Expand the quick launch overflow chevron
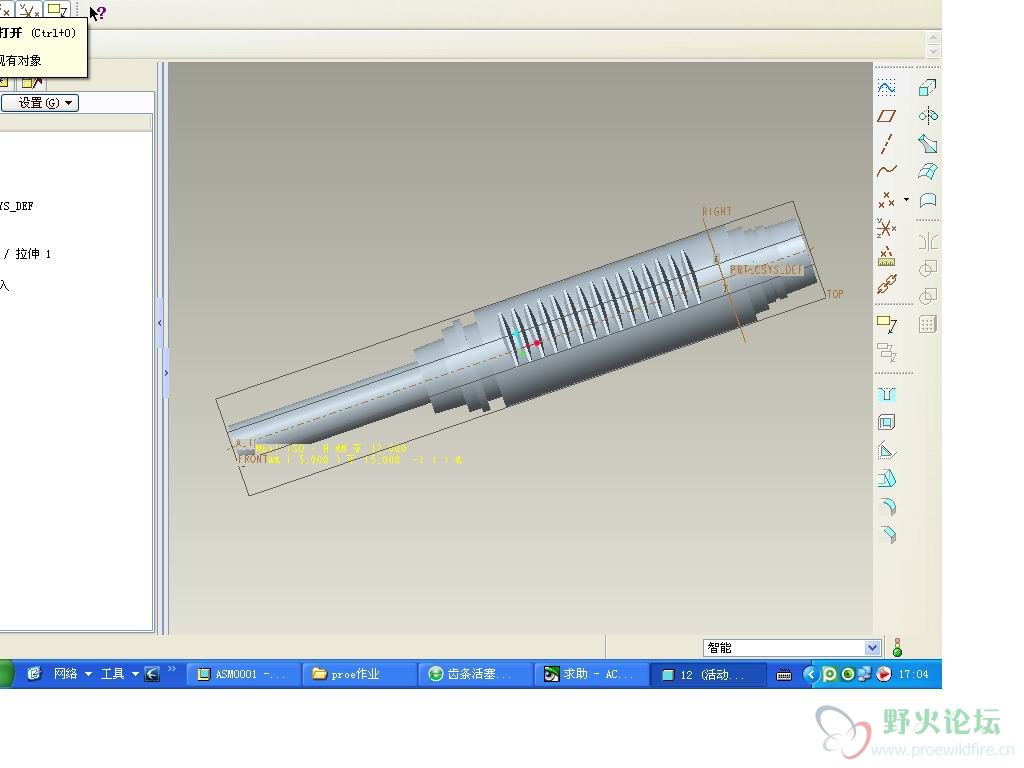Image resolution: width=1024 pixels, height=768 pixels. 172,669
